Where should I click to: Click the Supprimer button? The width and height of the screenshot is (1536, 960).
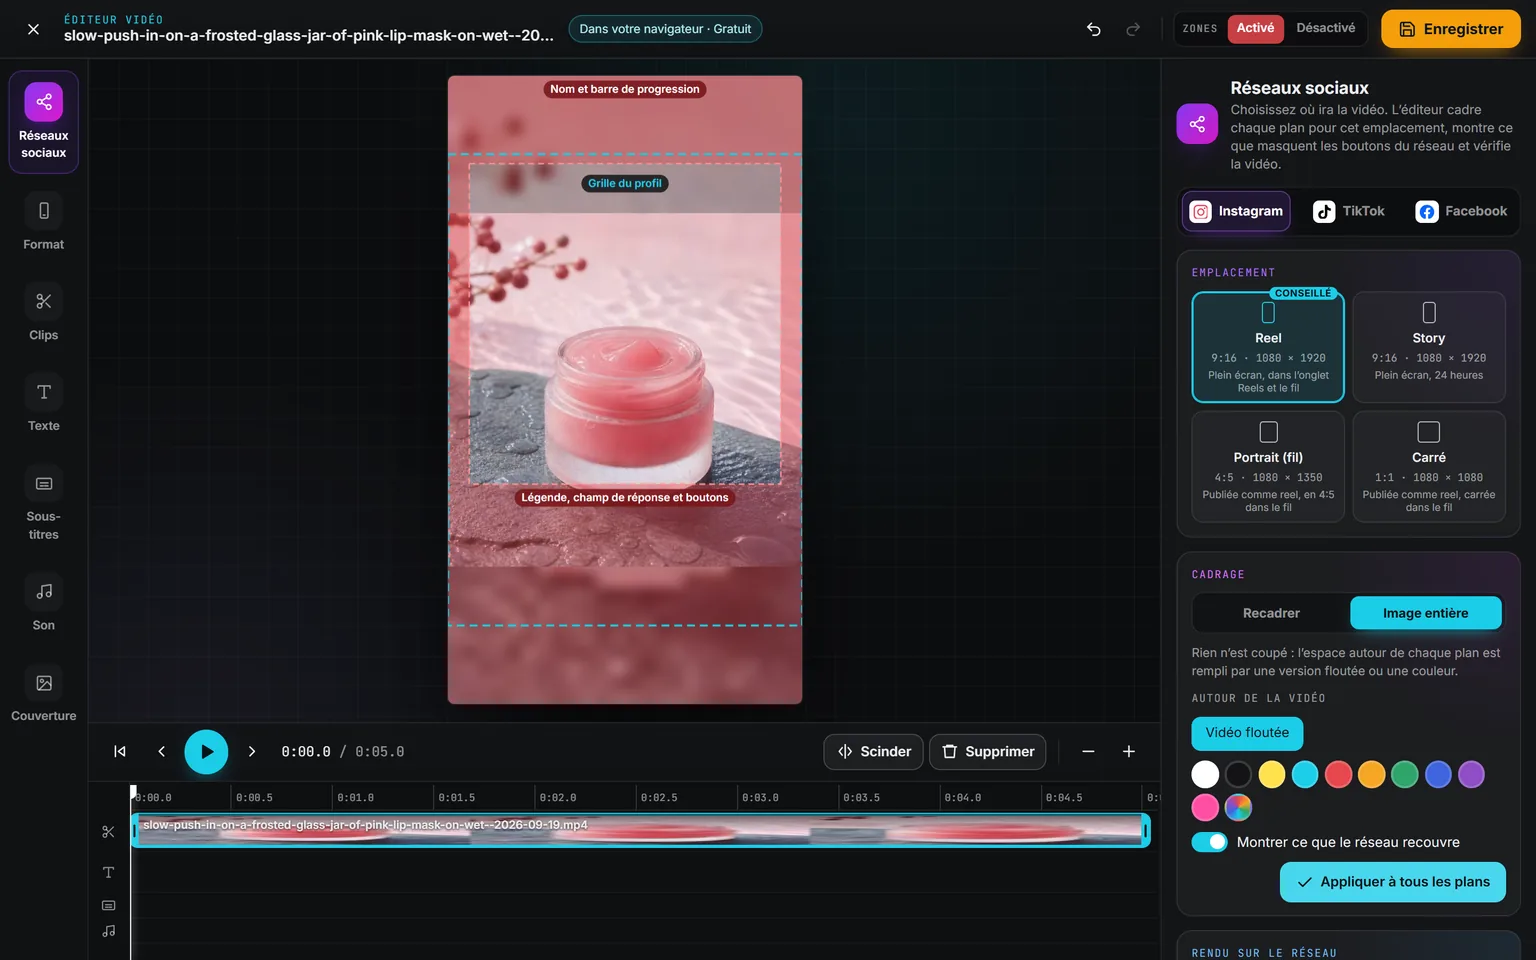[988, 752]
